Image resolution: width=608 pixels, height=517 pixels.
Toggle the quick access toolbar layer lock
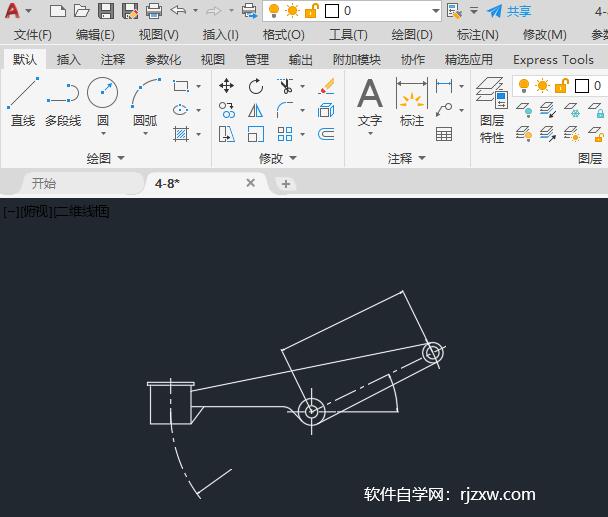tap(311, 11)
